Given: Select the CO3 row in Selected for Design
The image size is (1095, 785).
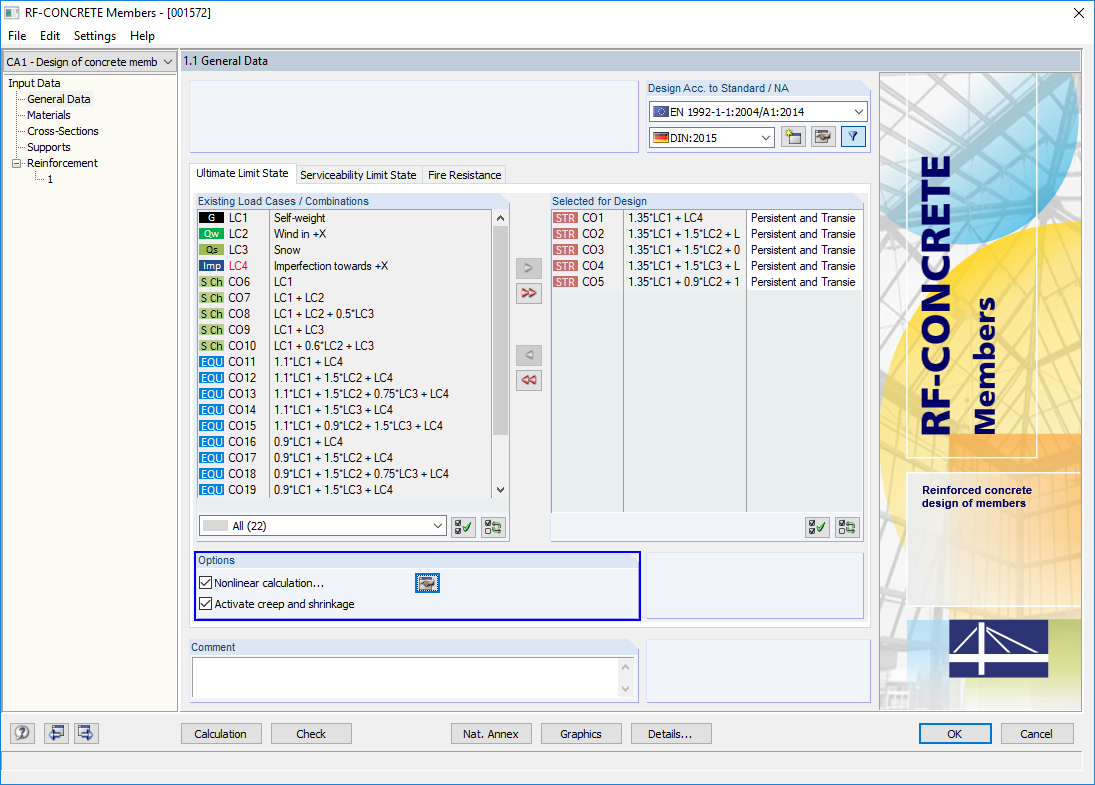Looking at the screenshot, I should [x=706, y=250].
